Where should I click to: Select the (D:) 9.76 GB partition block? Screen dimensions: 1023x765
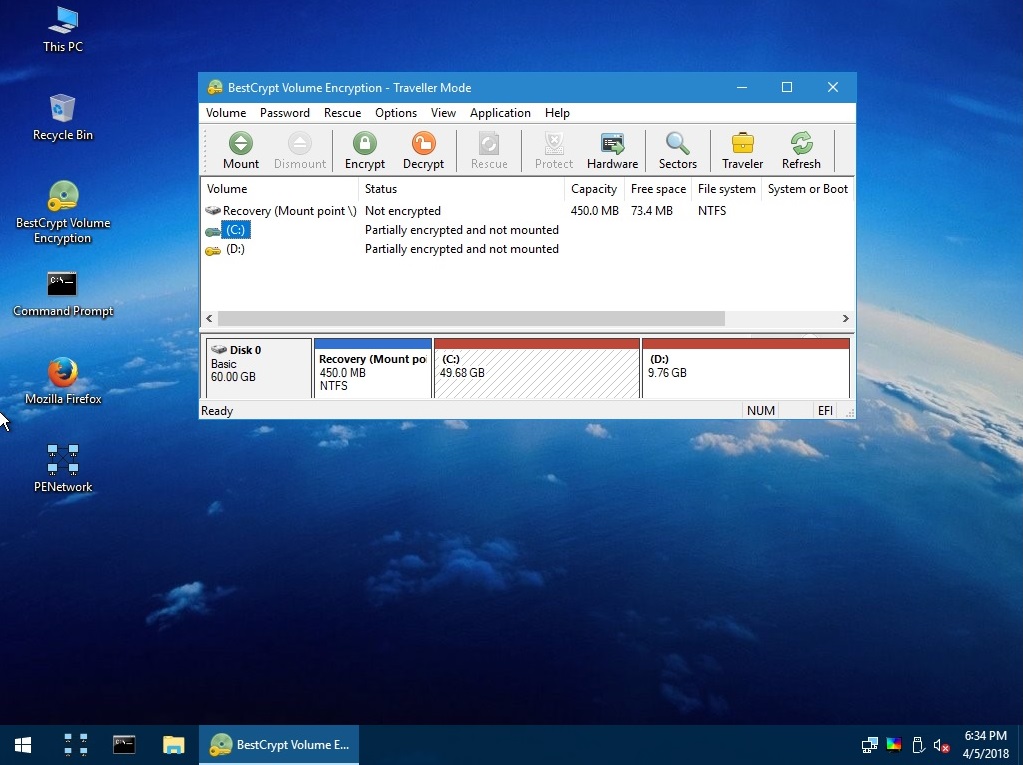click(746, 368)
